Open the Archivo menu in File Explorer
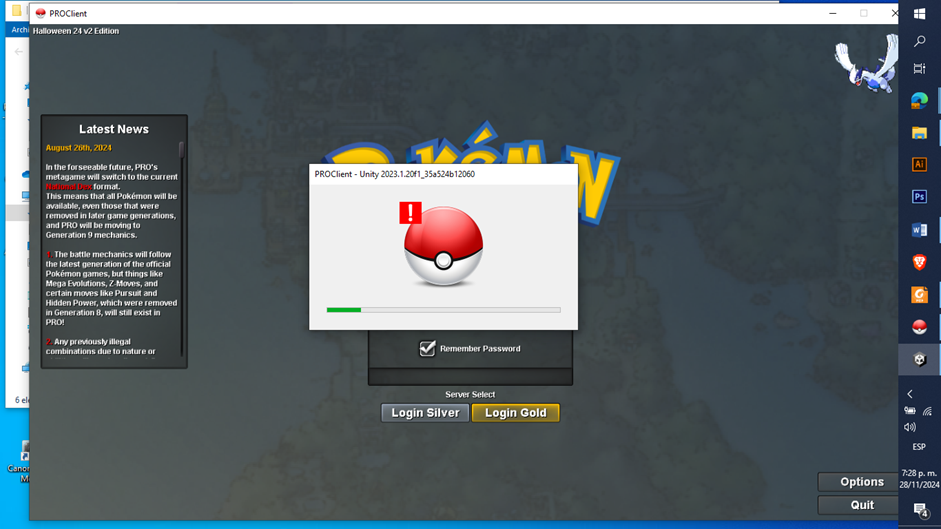 click(20, 29)
